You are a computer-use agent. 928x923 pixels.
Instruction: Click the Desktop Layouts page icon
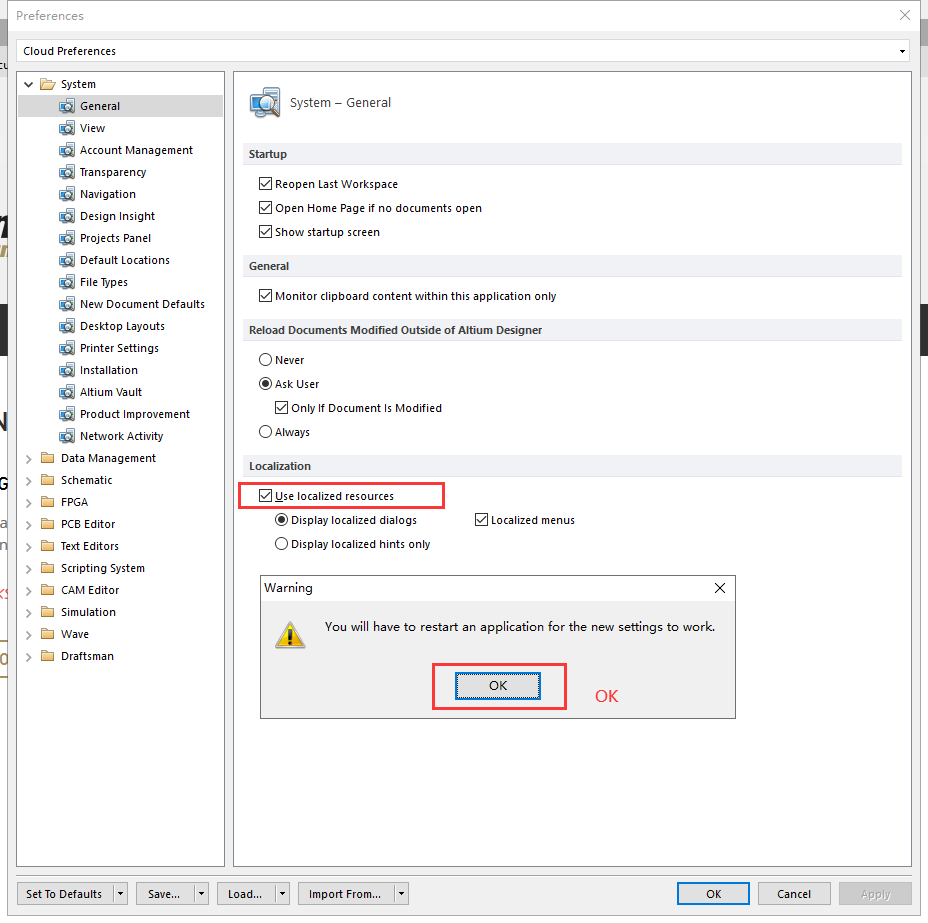pos(67,326)
